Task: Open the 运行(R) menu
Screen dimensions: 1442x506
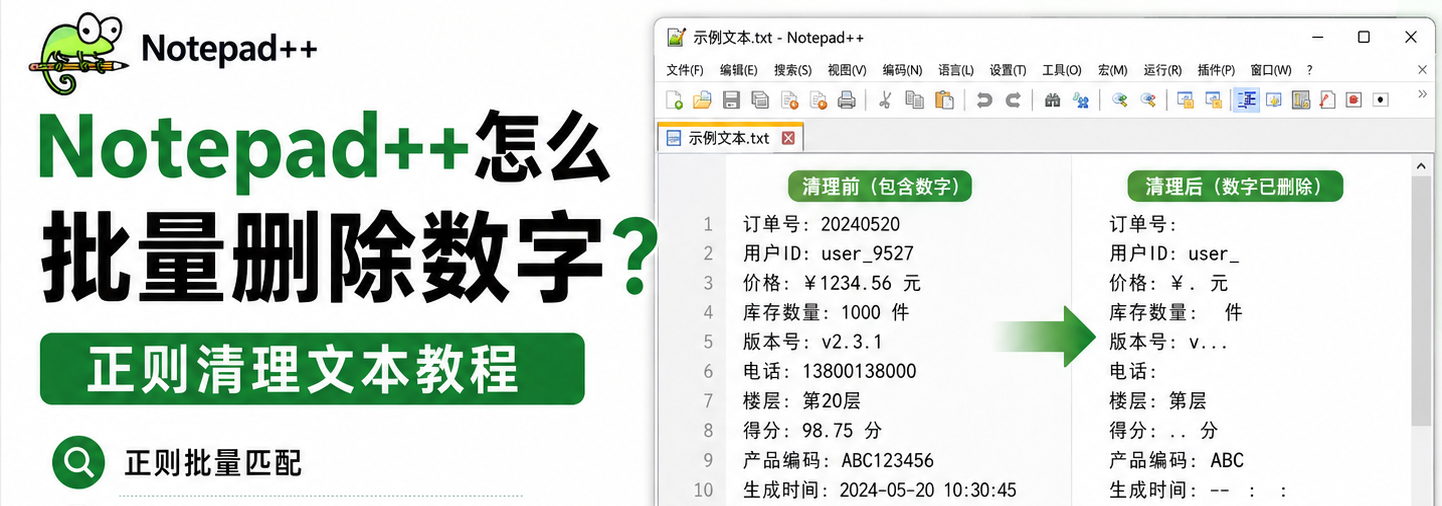Action: (x=1163, y=70)
